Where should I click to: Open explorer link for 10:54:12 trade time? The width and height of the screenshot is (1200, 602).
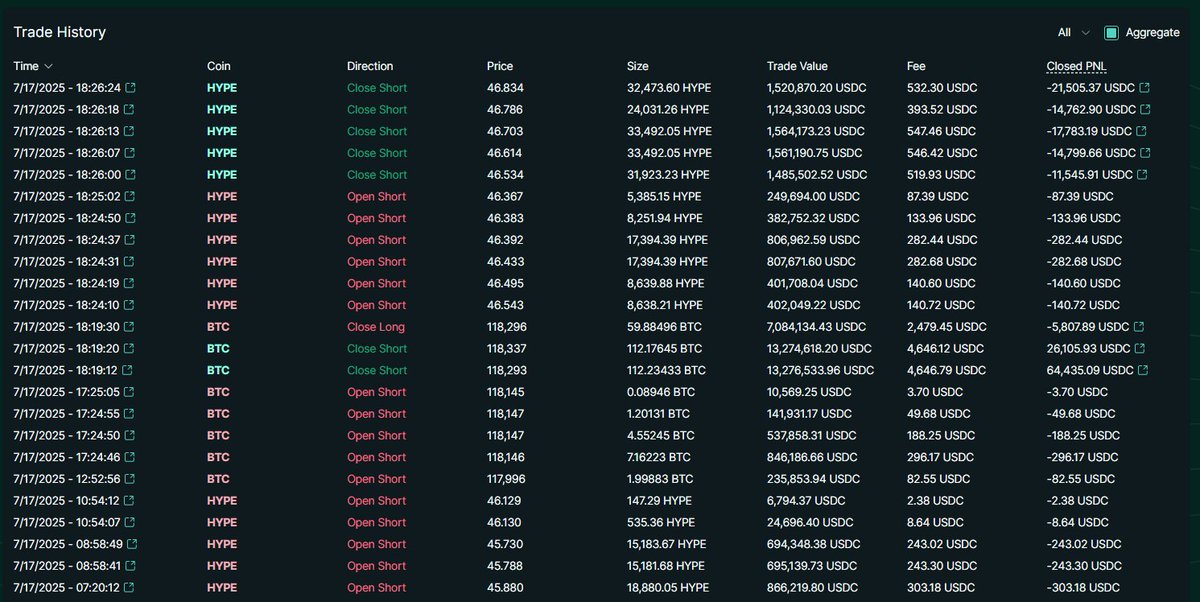point(129,501)
